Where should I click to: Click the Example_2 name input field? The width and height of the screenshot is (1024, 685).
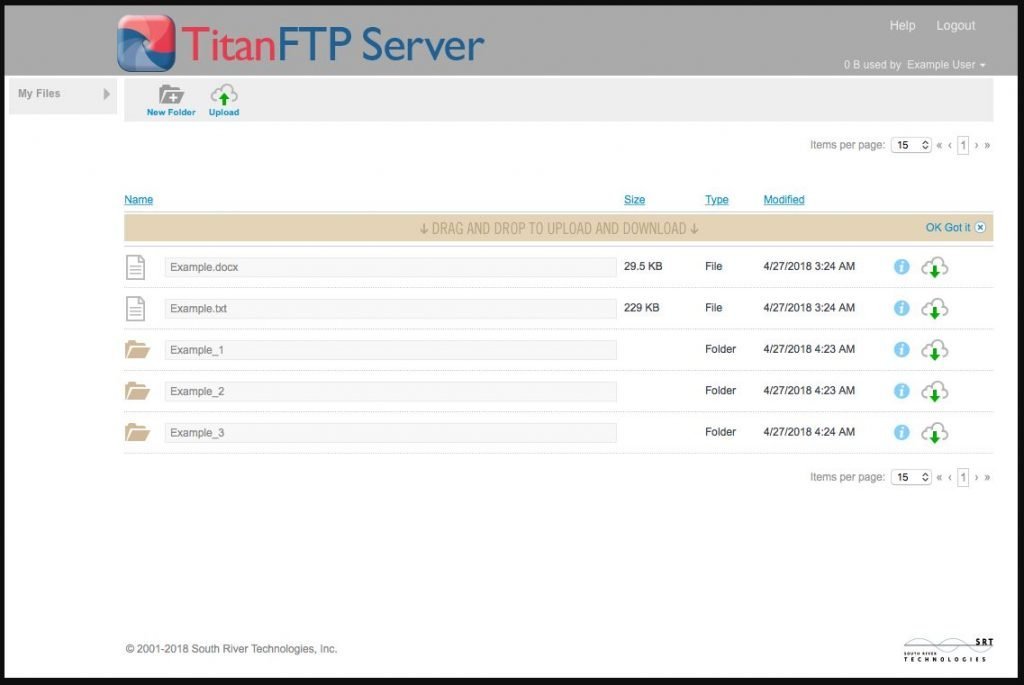pos(390,391)
